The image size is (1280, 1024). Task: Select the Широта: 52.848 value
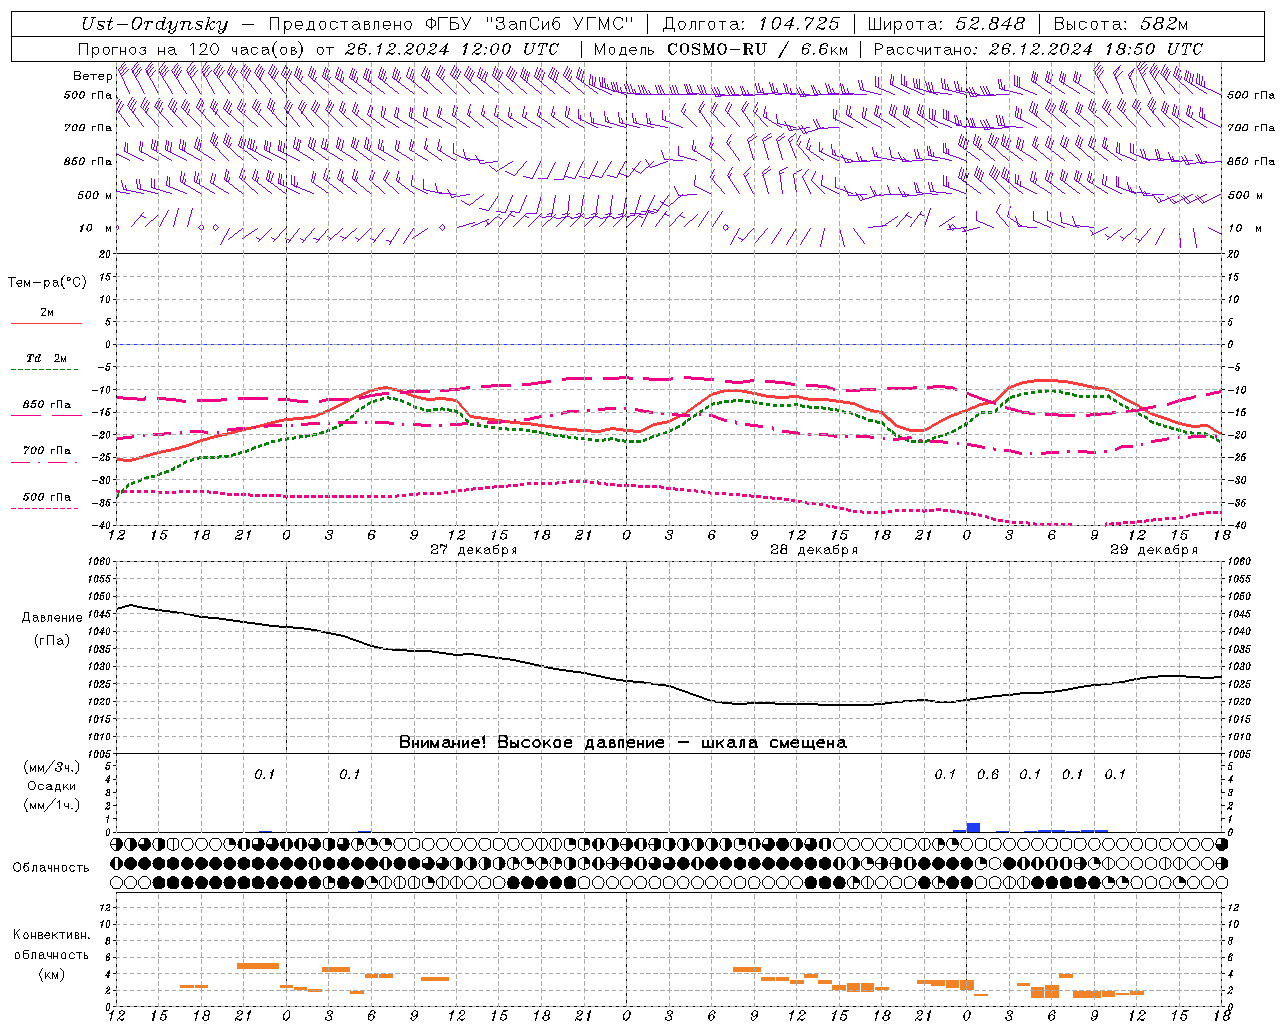(946, 24)
